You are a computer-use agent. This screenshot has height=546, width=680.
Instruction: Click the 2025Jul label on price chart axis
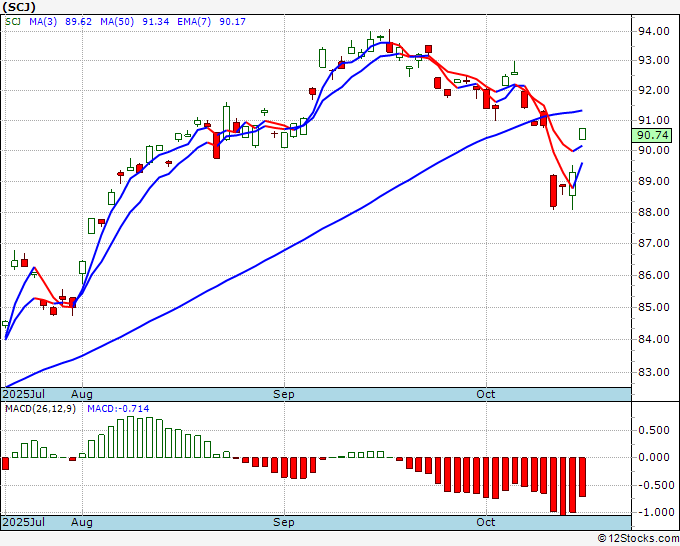click(23, 394)
